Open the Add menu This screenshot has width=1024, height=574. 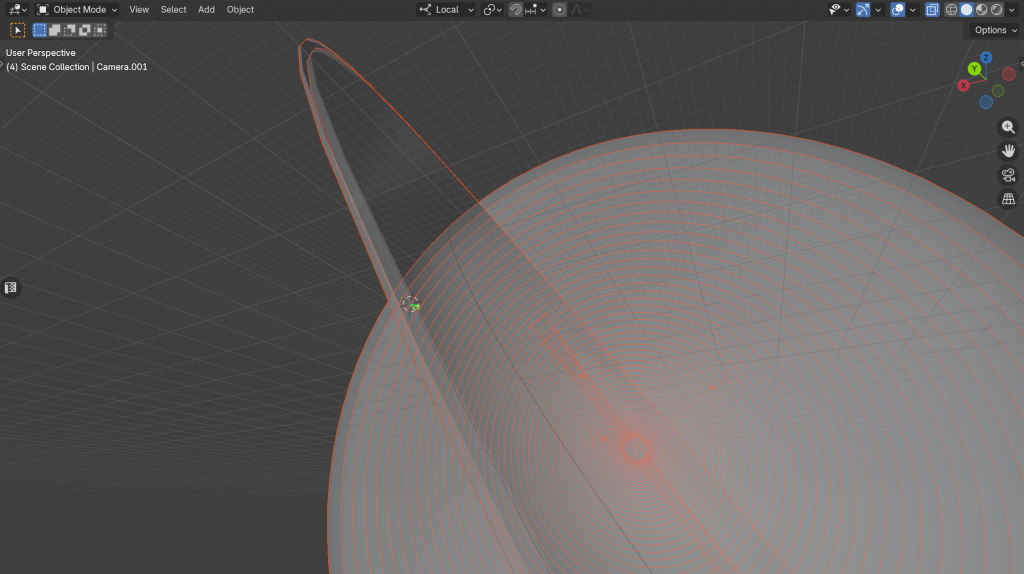(x=206, y=9)
